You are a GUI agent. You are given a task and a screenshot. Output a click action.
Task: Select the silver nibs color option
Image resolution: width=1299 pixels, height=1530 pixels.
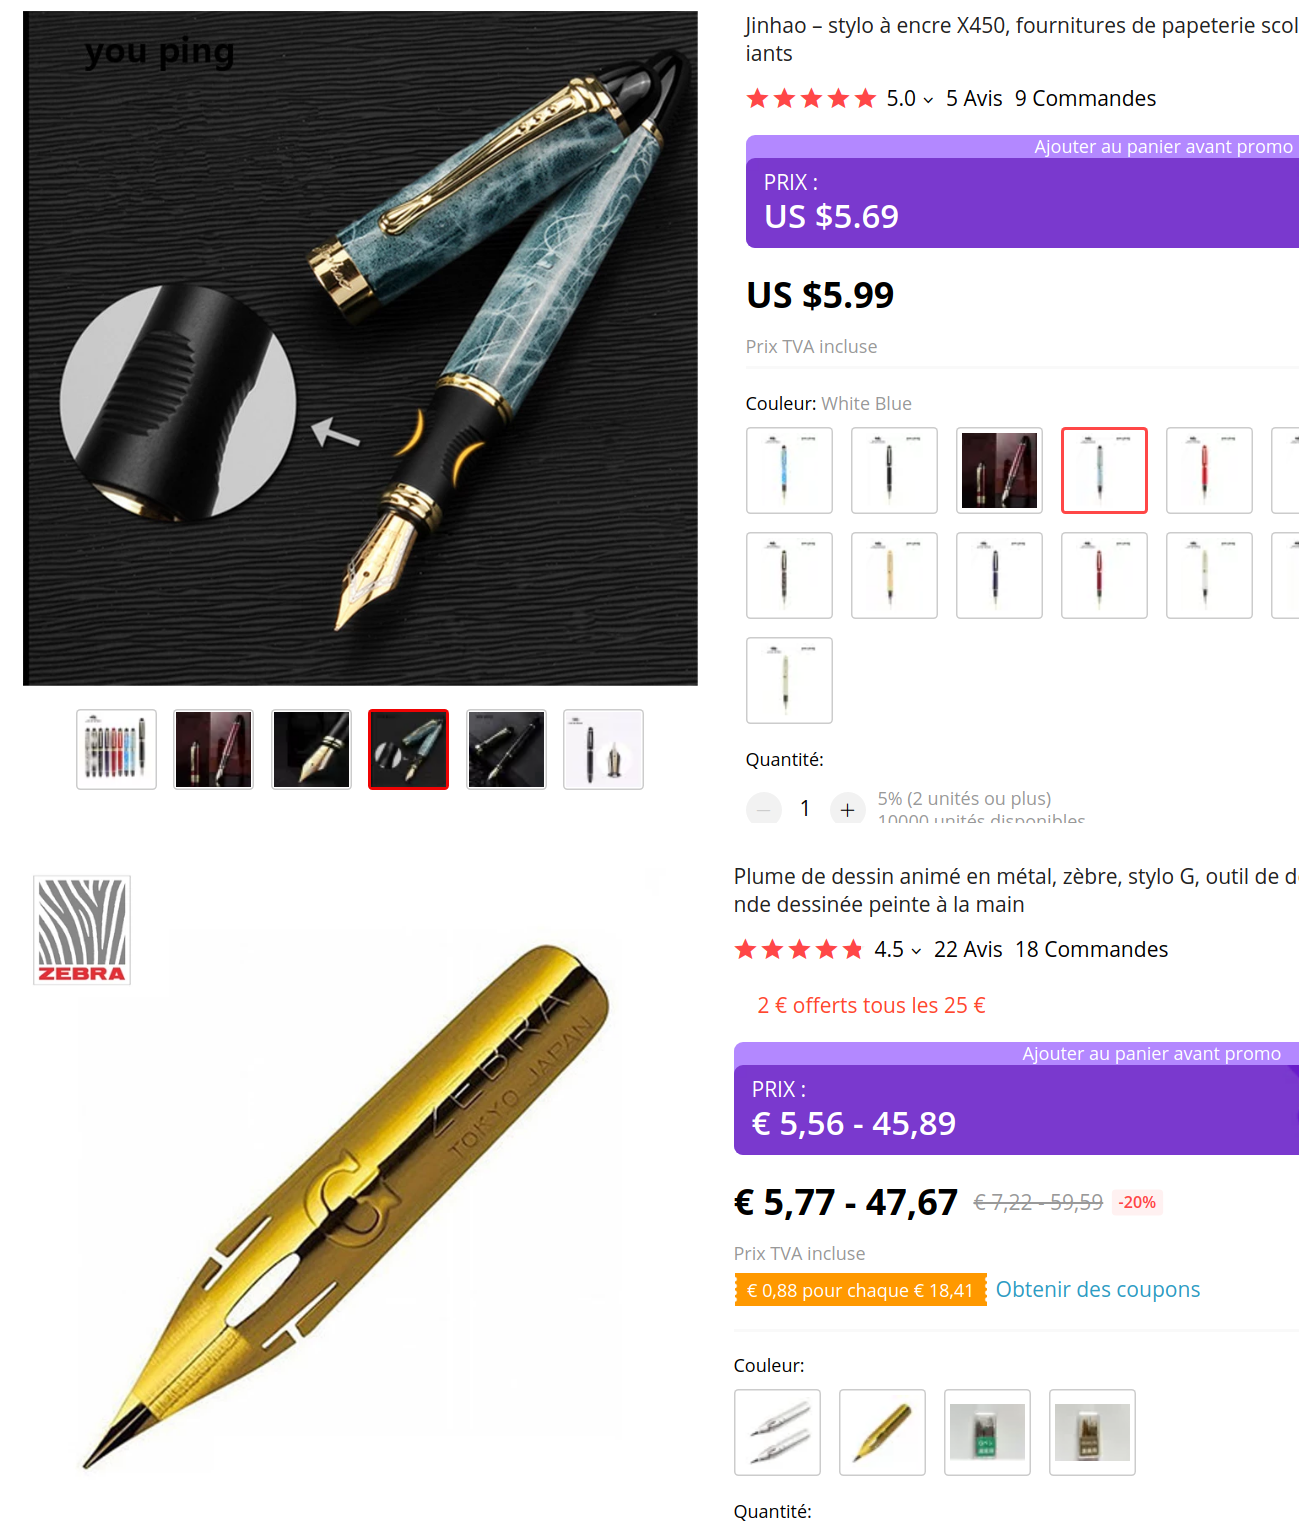(x=777, y=1432)
